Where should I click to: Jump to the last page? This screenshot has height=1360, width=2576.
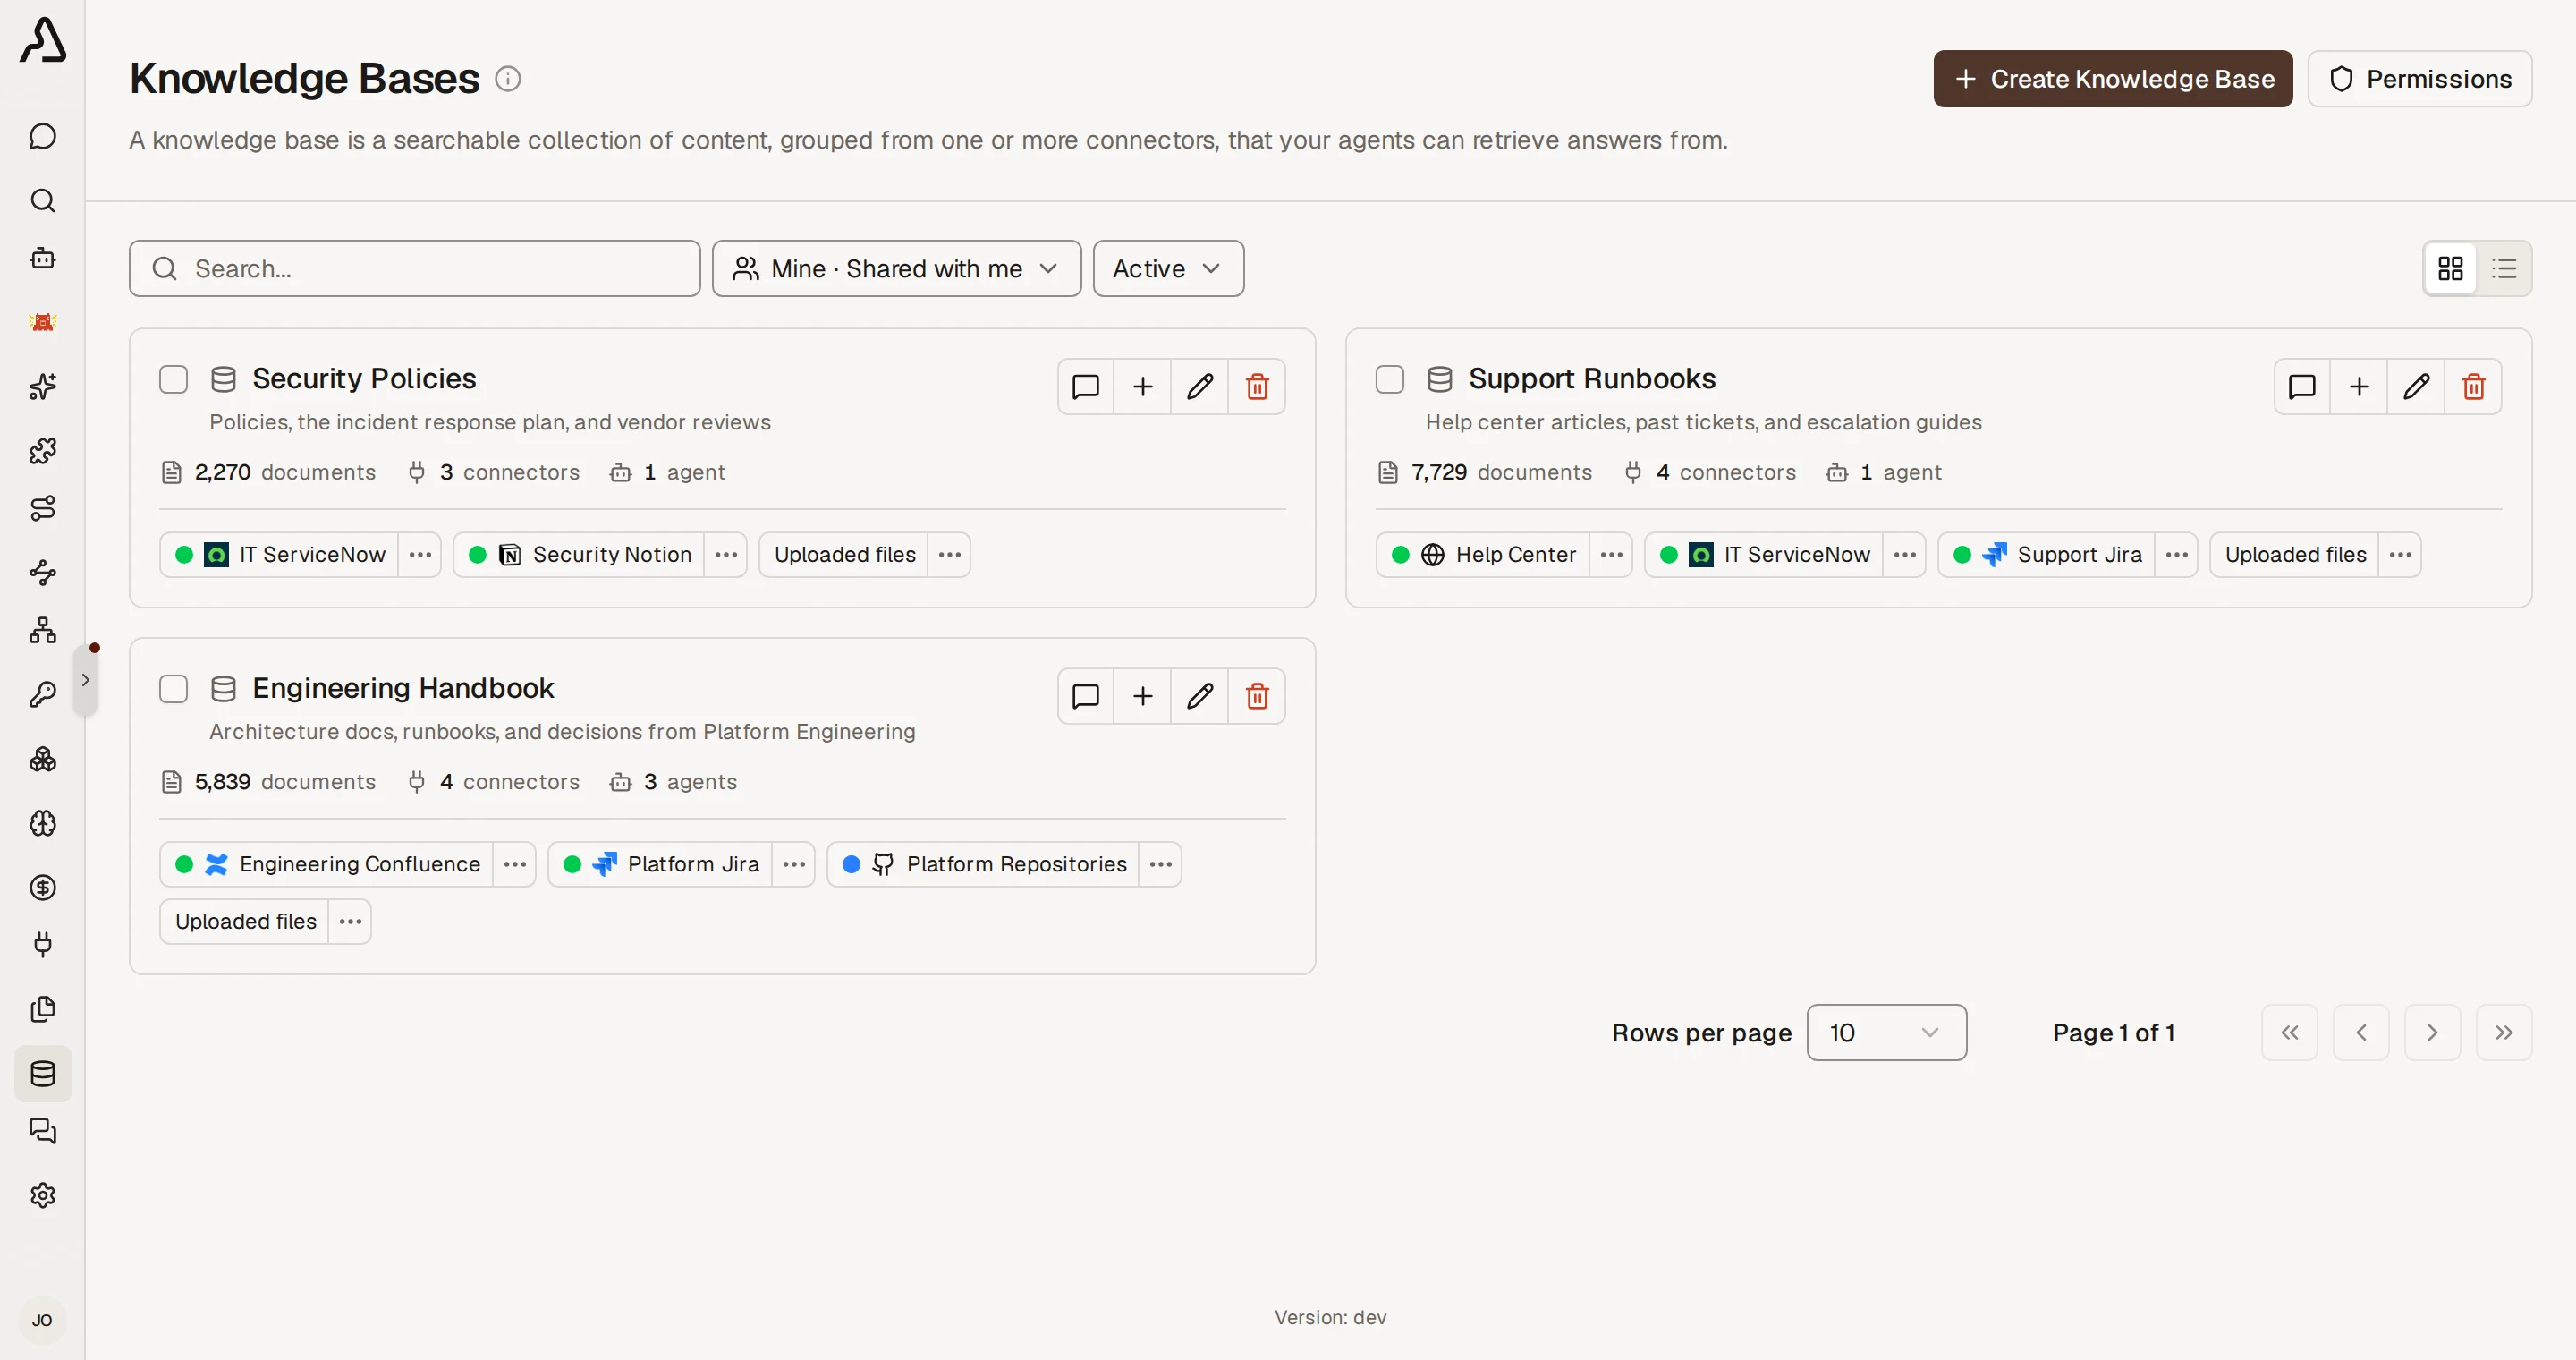(x=2504, y=1032)
